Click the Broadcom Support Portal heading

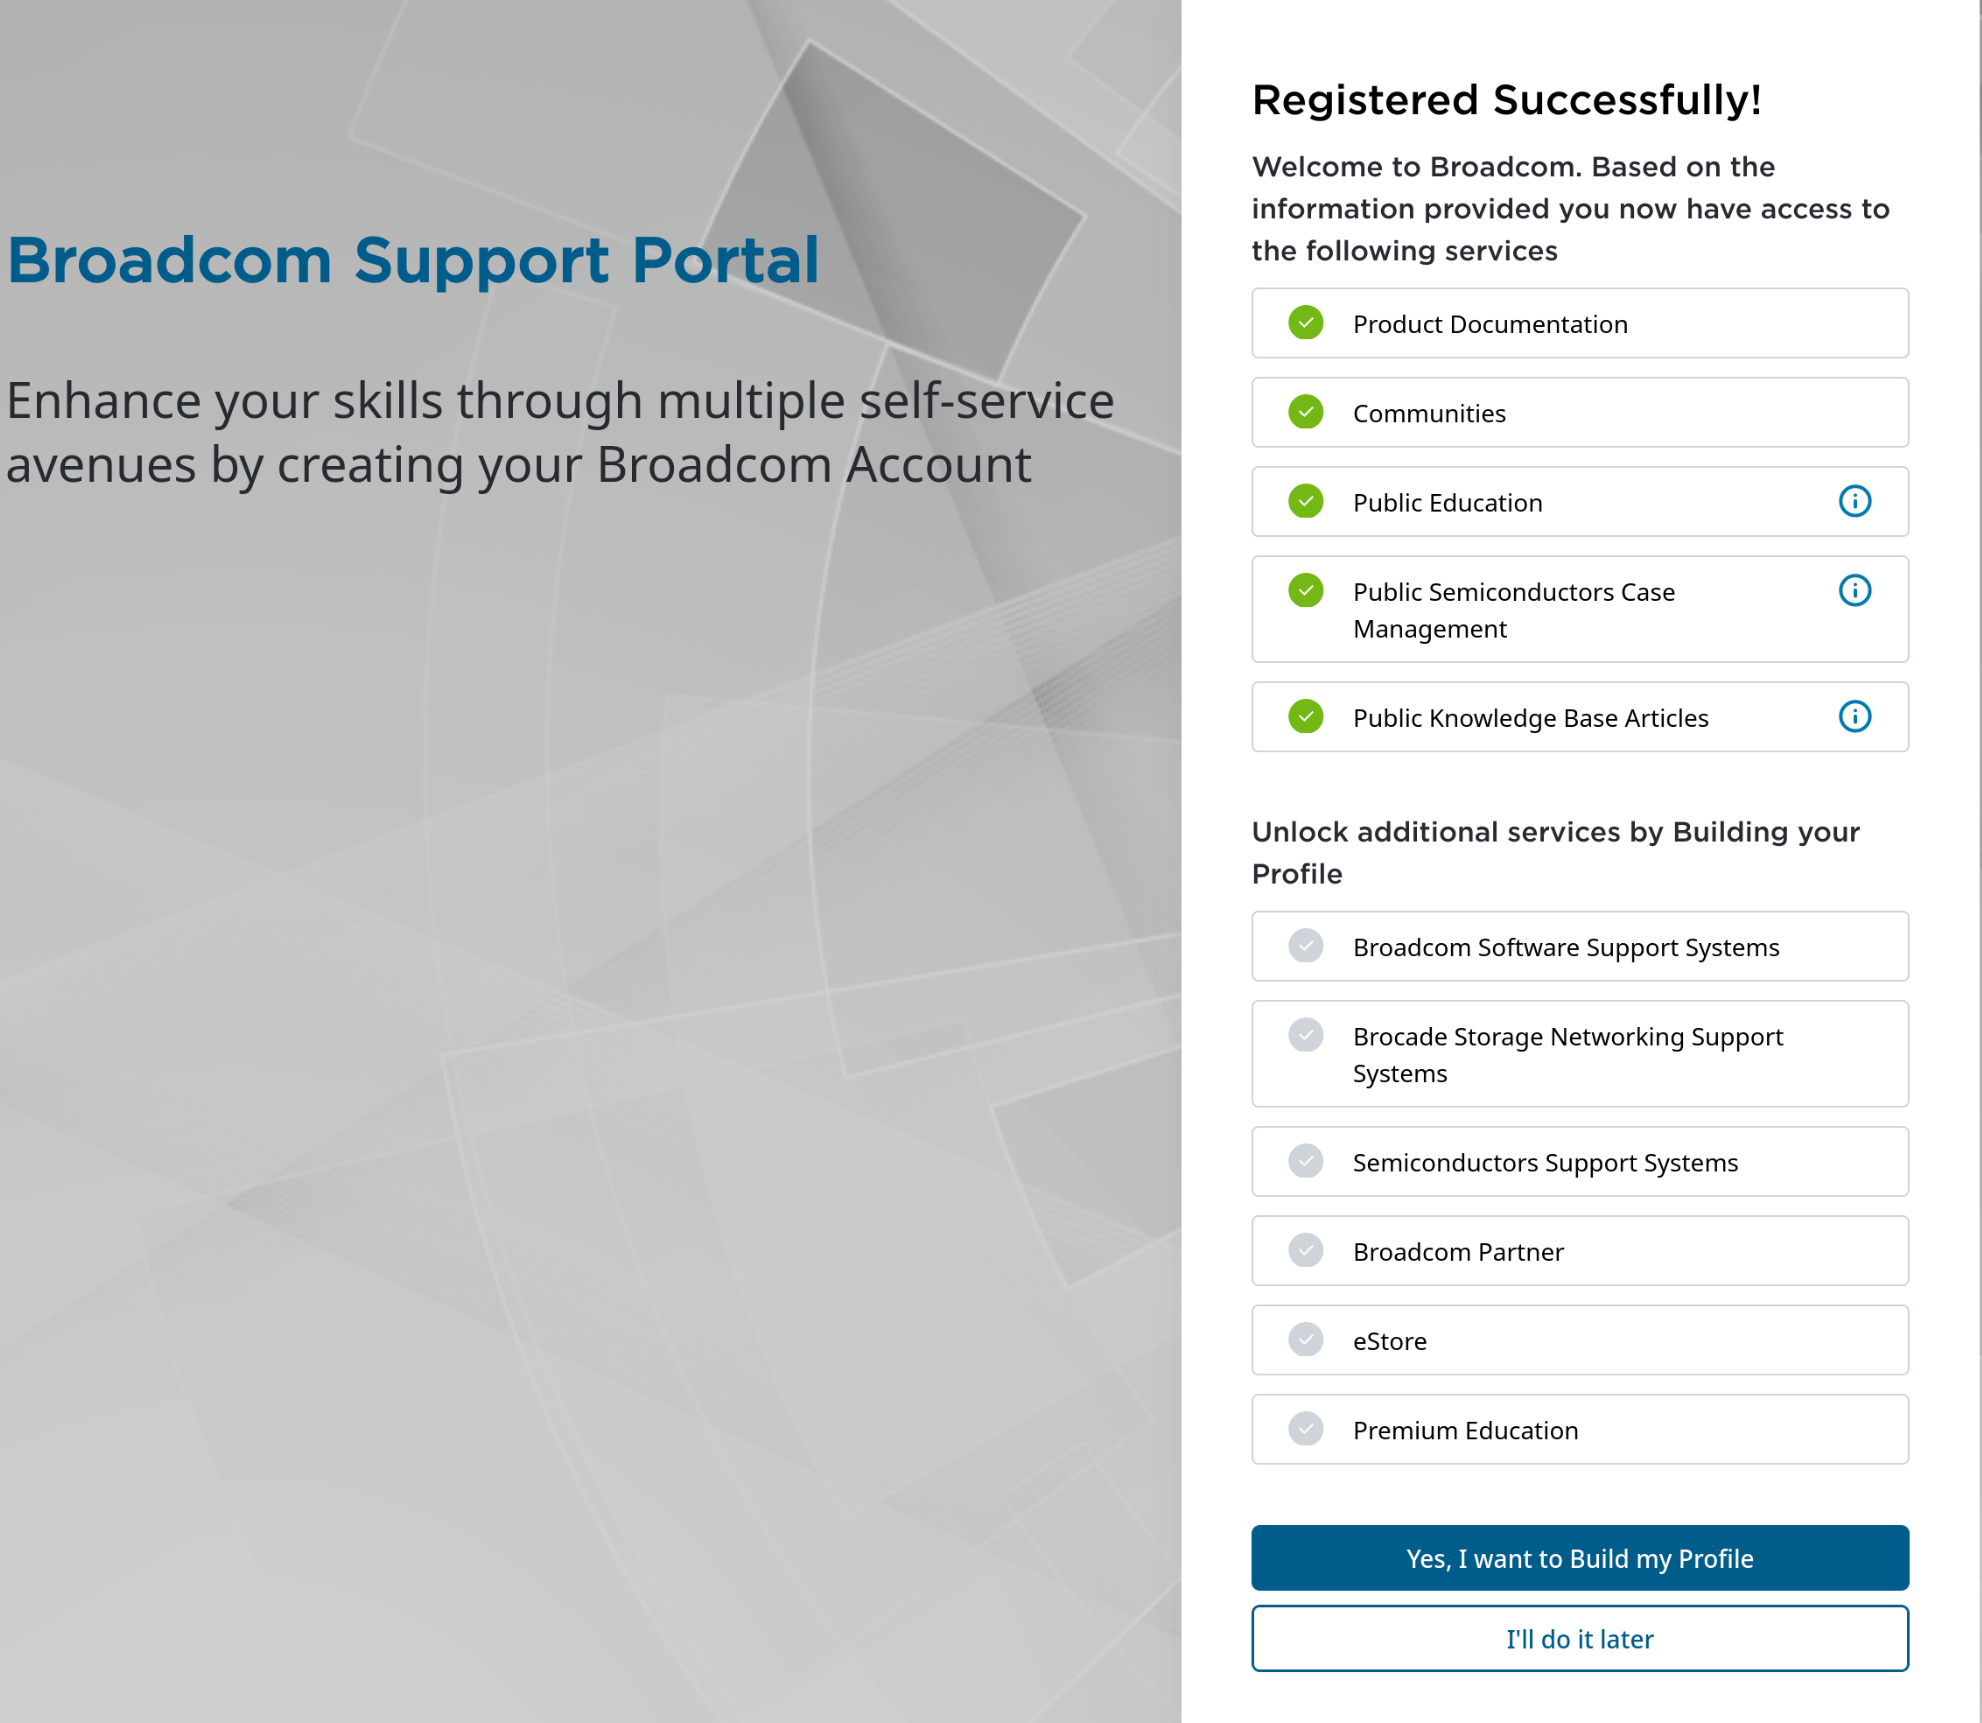[413, 259]
